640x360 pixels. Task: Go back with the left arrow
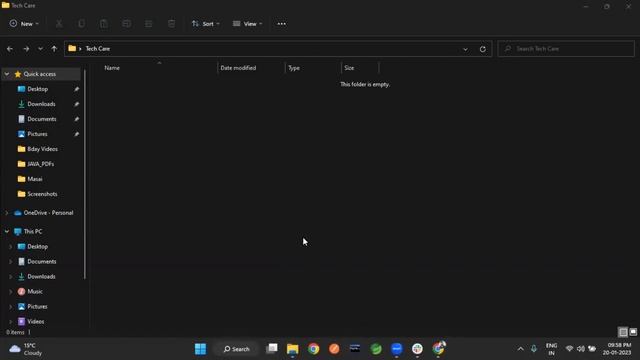[10, 49]
